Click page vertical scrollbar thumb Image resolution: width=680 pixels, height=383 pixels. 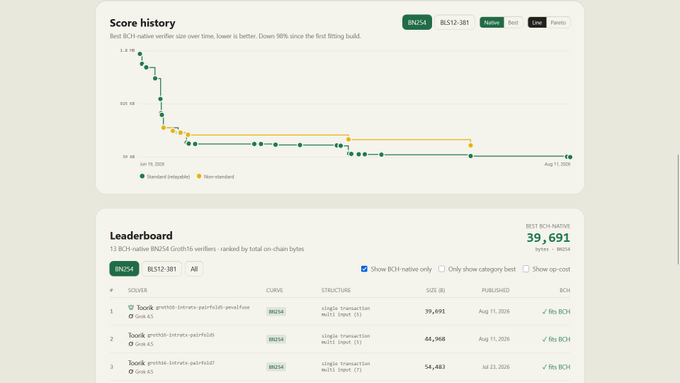[x=678, y=209]
